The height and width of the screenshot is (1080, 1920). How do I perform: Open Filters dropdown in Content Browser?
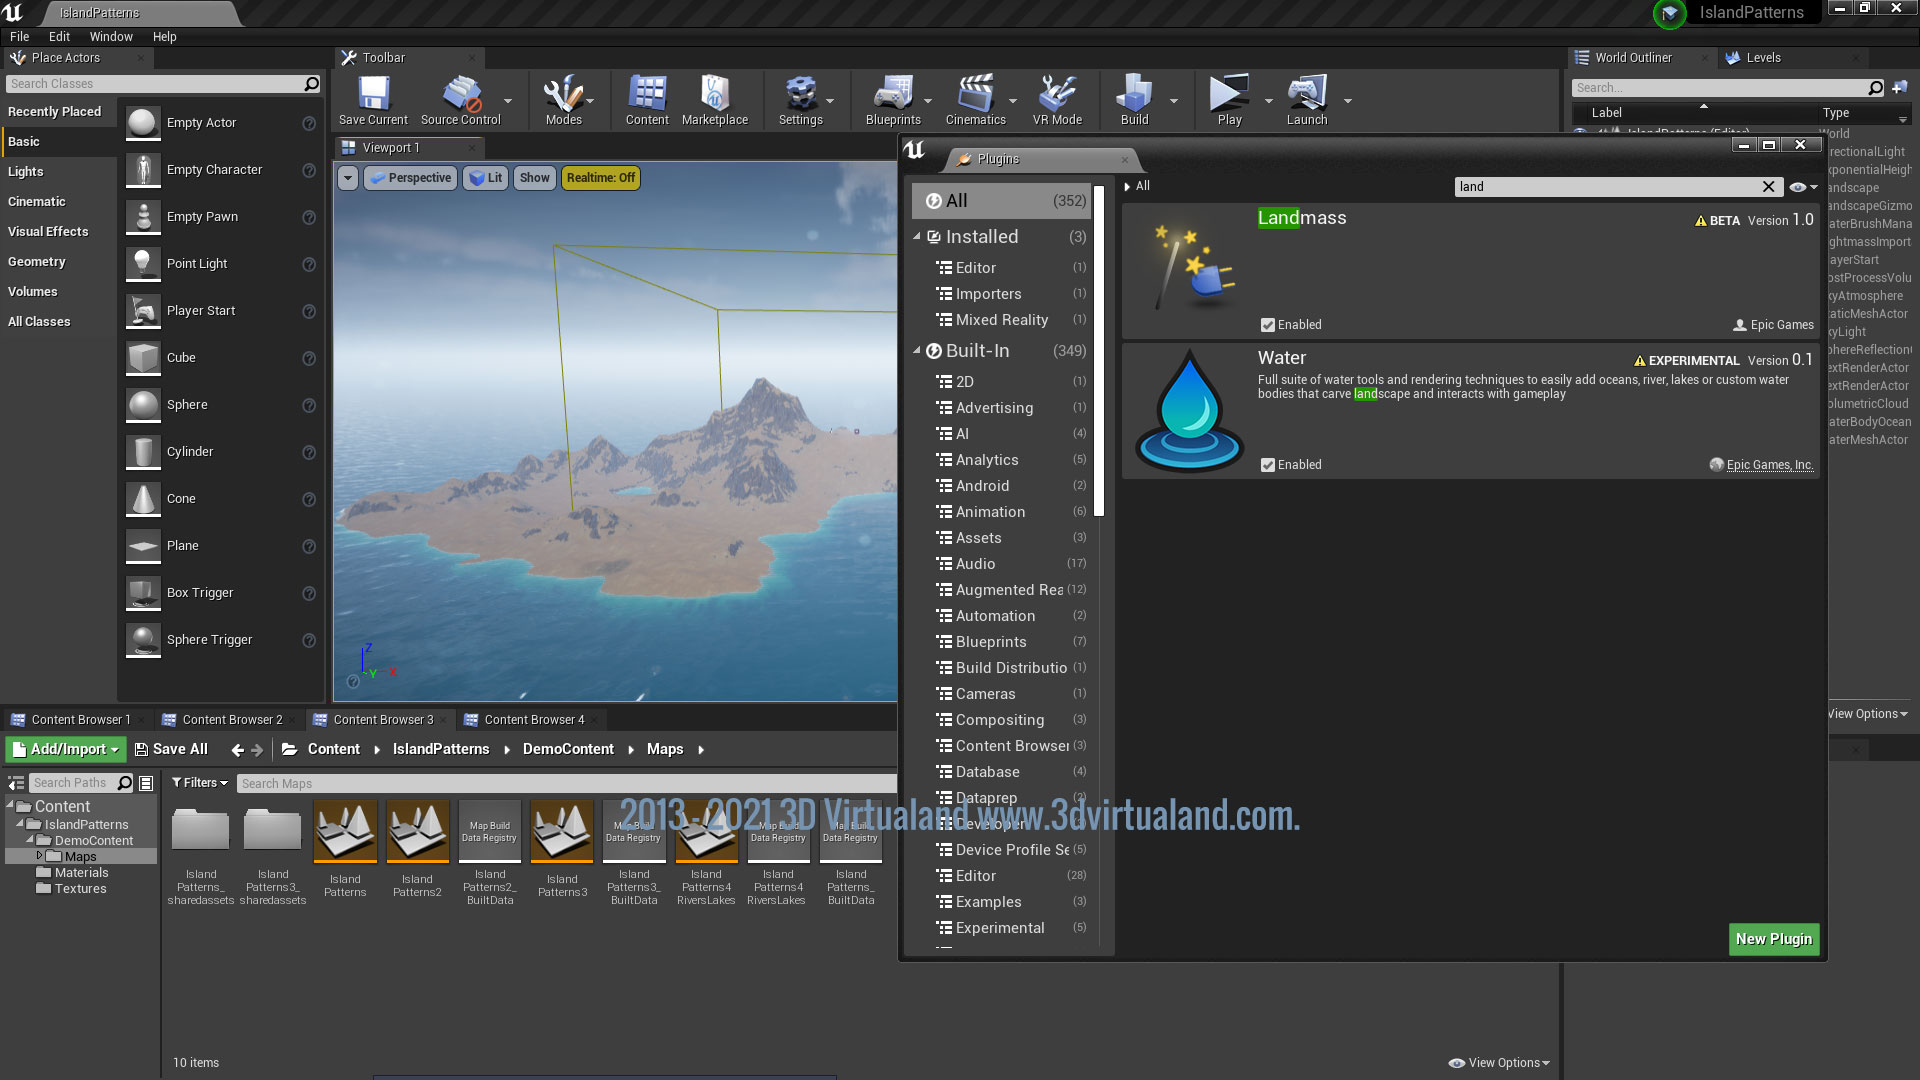tap(200, 783)
